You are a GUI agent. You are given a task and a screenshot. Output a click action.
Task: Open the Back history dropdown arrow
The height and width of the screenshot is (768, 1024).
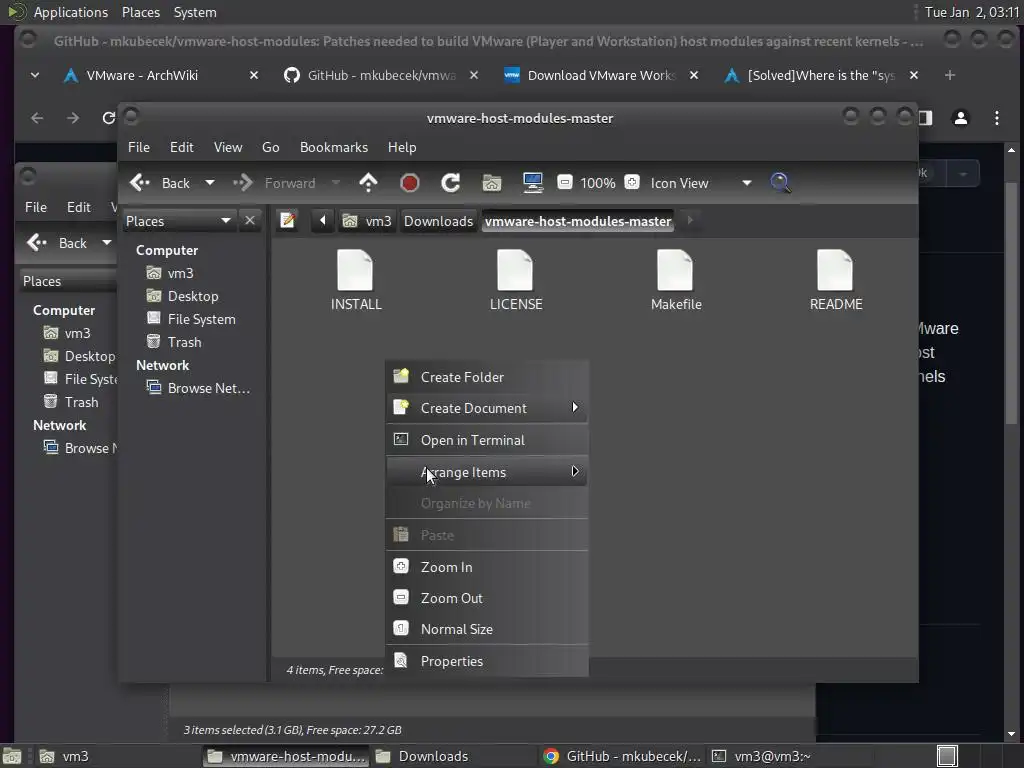pos(210,183)
